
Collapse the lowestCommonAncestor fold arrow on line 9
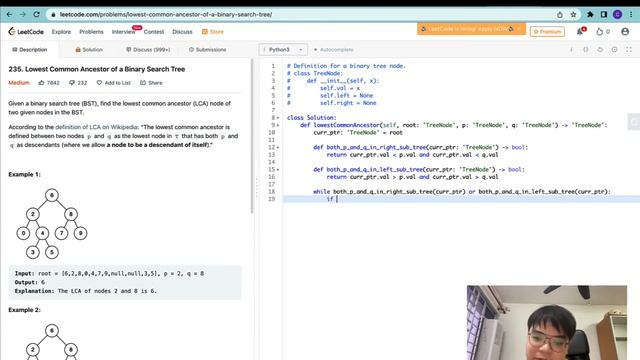(x=278, y=125)
